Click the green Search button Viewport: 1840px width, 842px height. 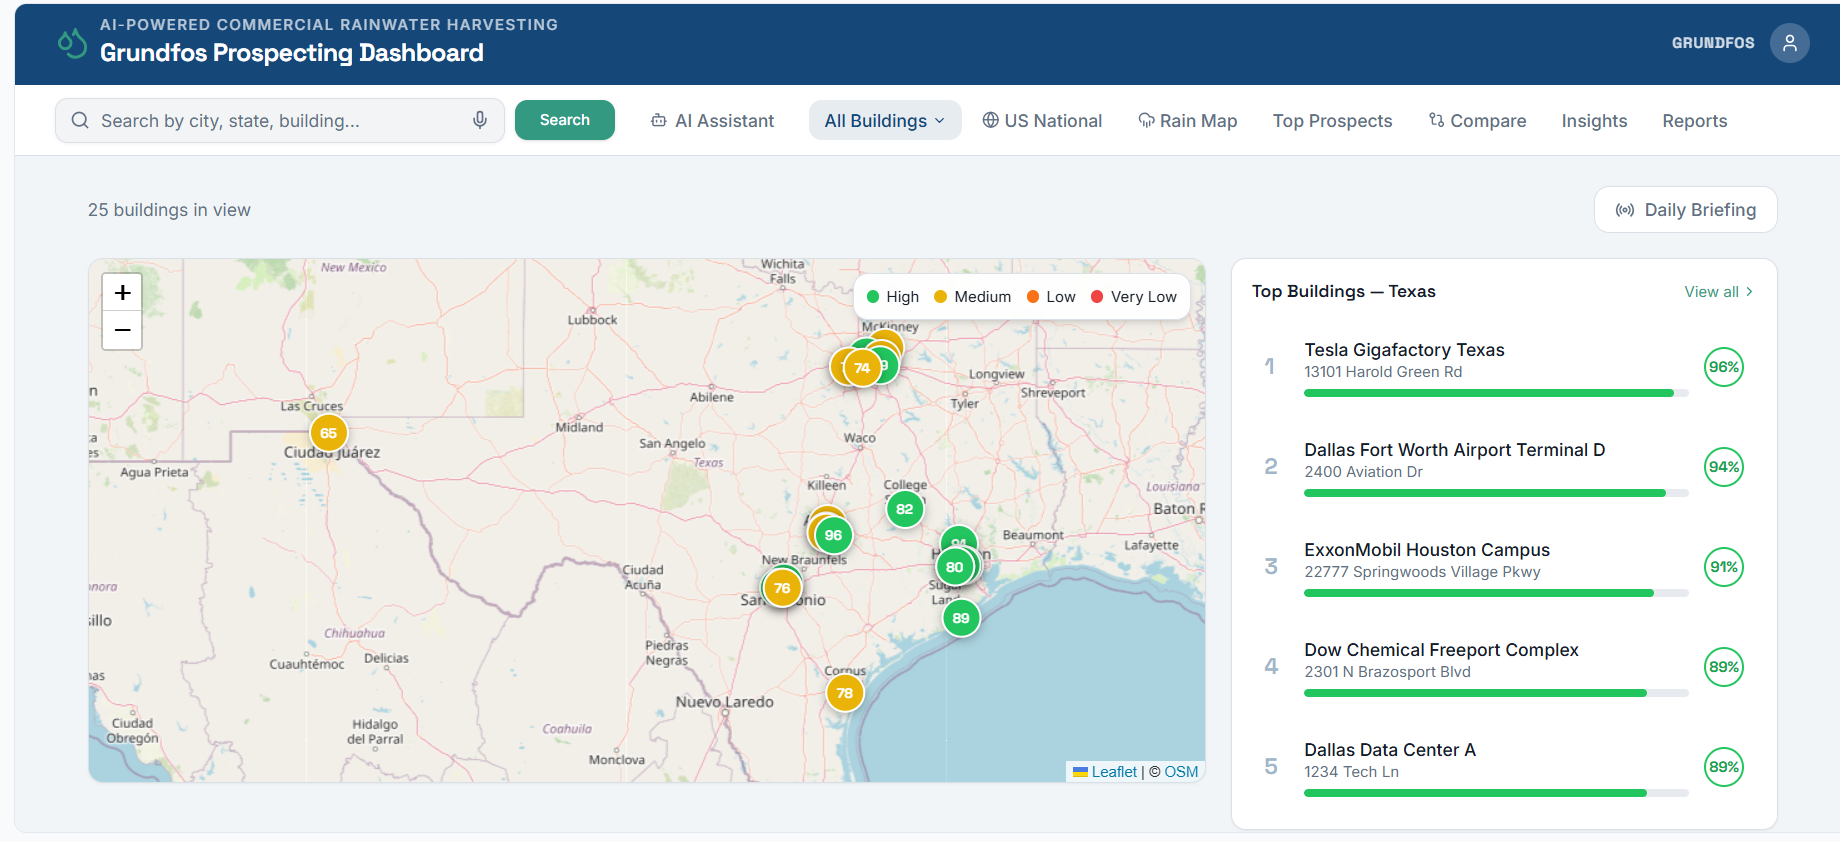coord(565,120)
